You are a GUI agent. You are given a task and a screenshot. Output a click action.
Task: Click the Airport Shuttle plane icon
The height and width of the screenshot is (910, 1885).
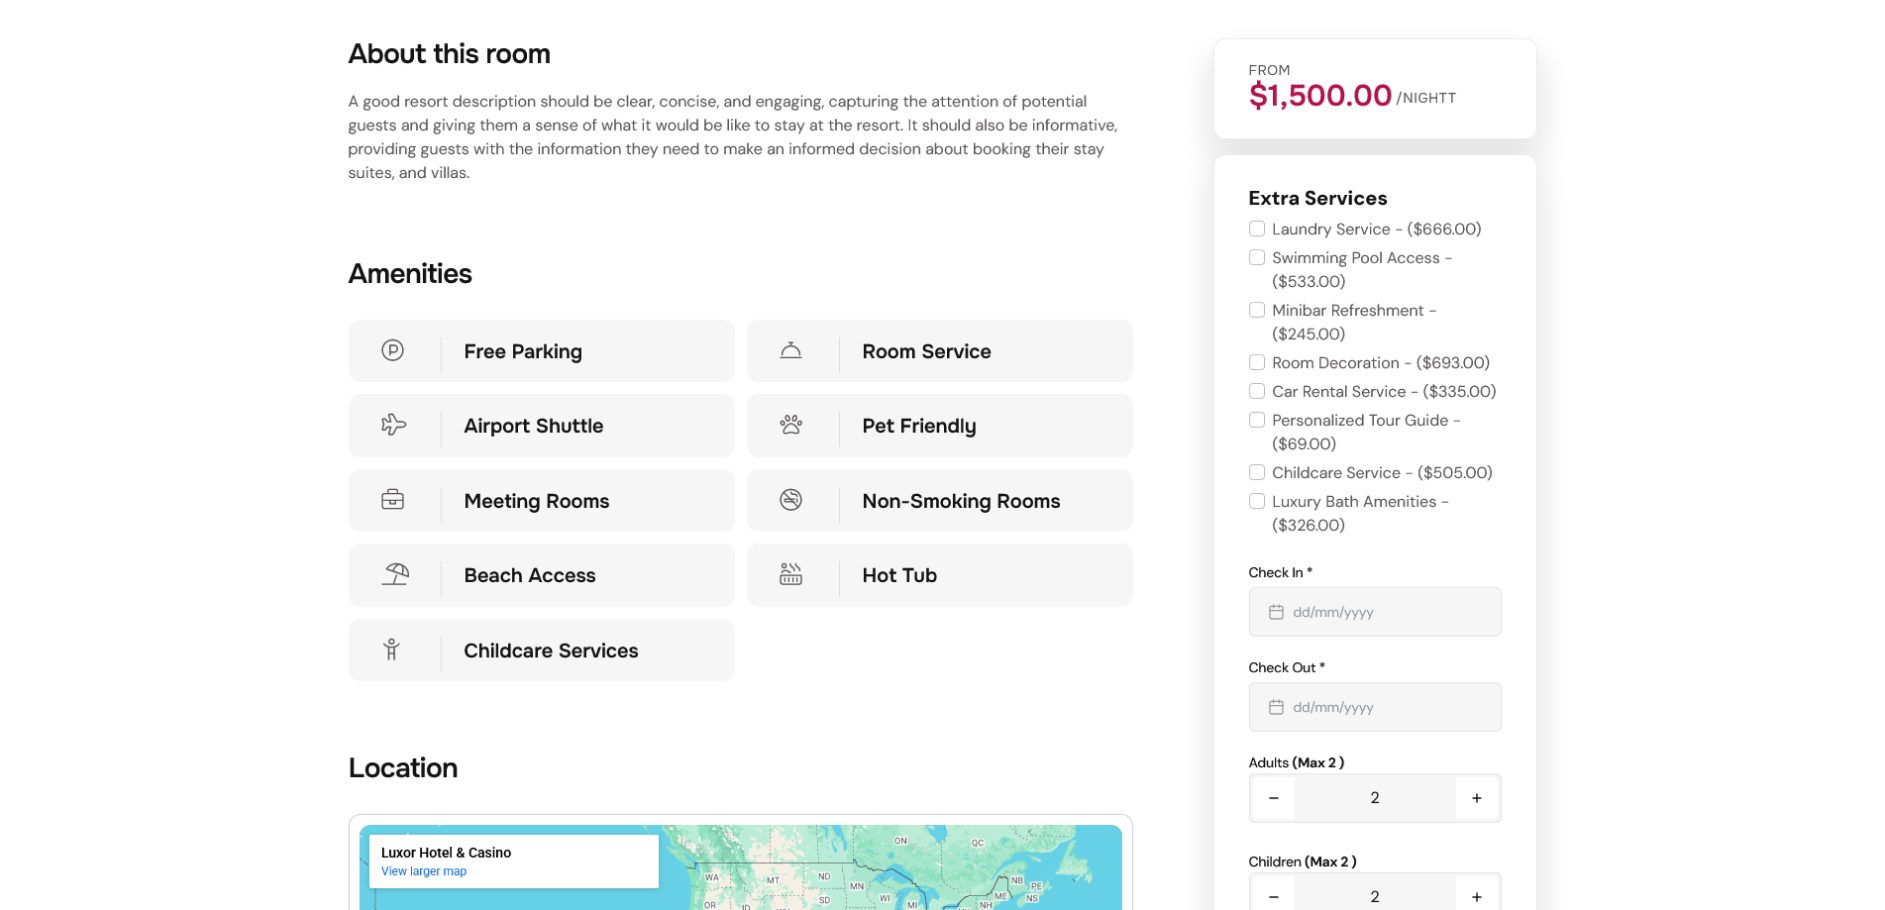coord(393,425)
